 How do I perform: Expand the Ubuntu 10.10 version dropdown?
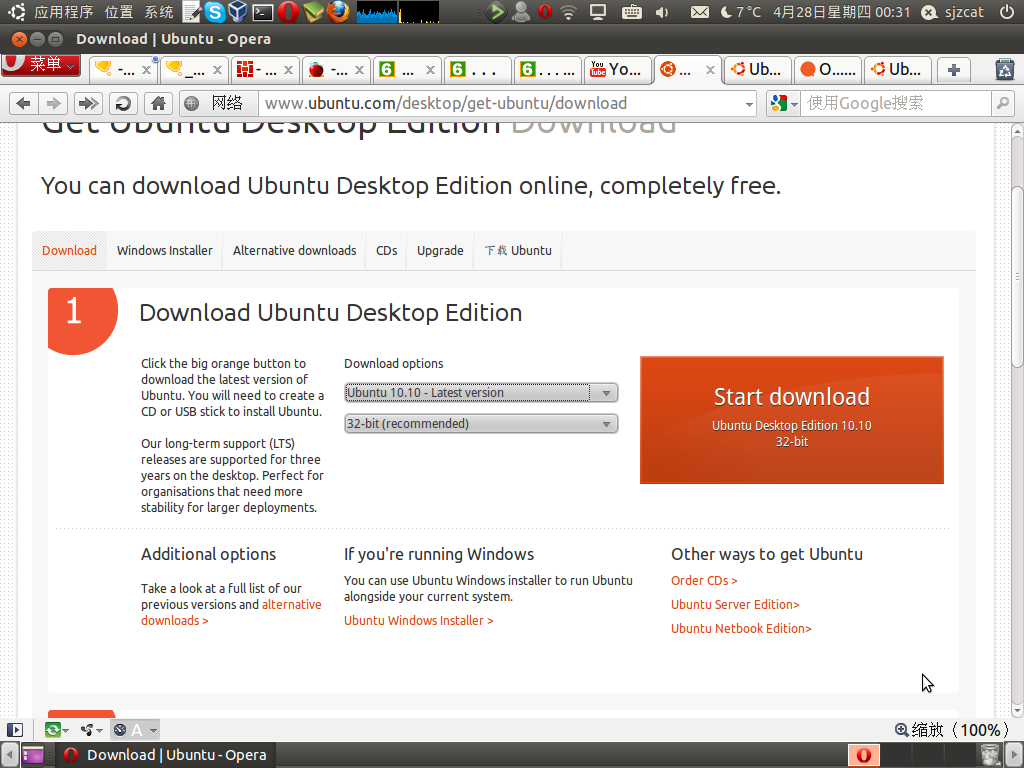[x=481, y=392]
